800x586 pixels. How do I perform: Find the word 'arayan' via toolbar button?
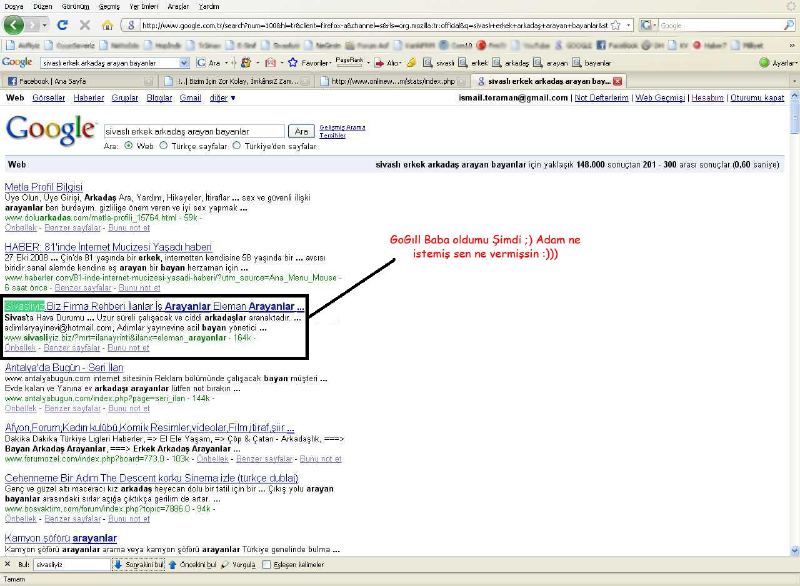click(551, 63)
